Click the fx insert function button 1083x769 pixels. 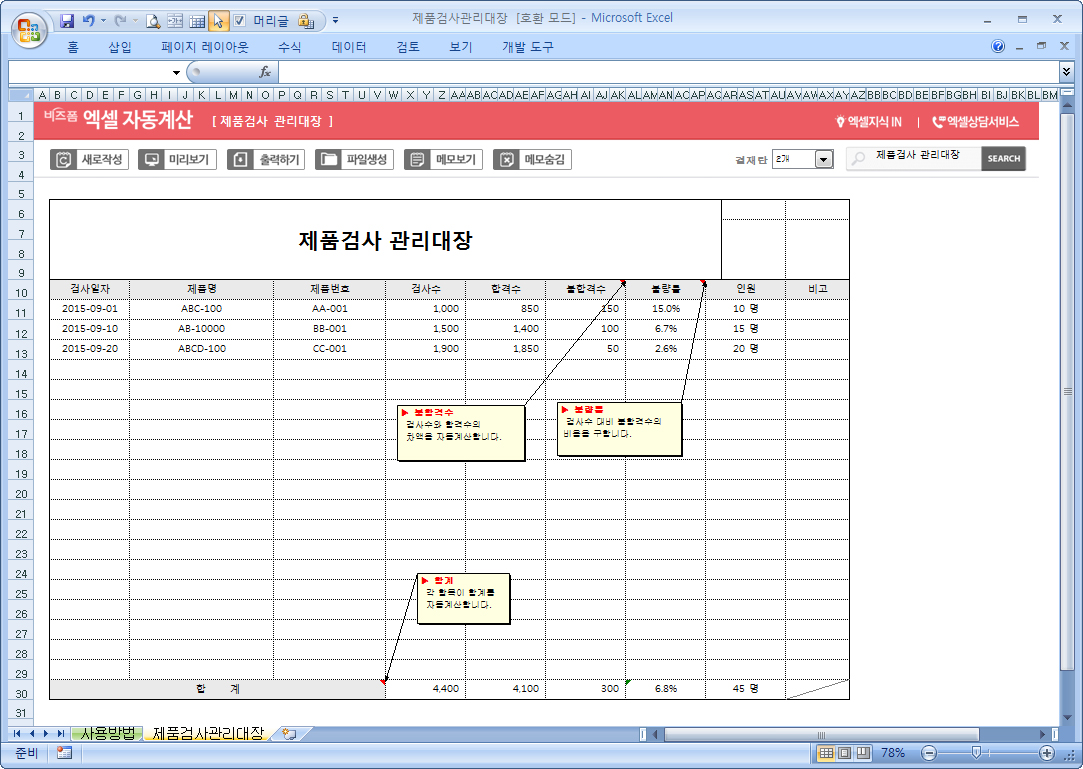coord(265,72)
